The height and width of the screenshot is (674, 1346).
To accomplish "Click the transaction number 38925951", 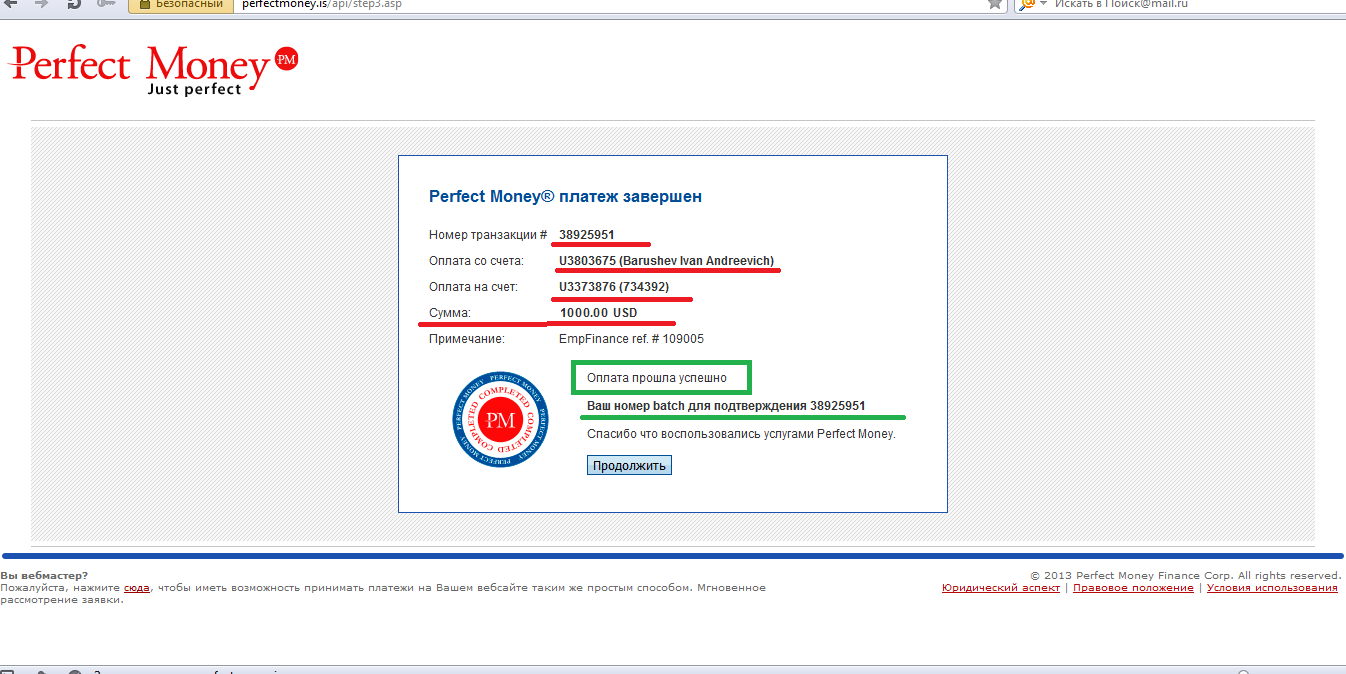I will [587, 235].
